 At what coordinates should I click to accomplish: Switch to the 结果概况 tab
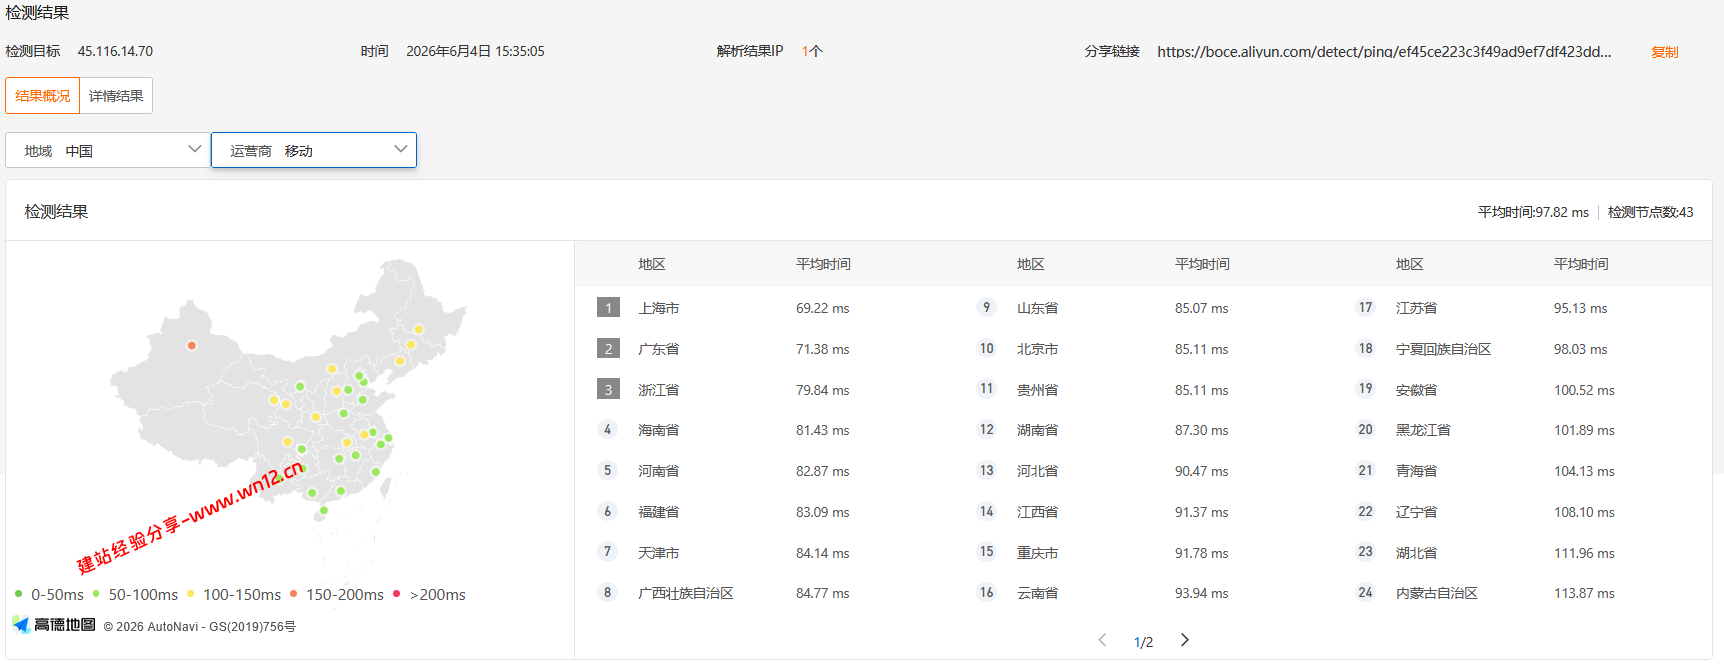pos(43,96)
